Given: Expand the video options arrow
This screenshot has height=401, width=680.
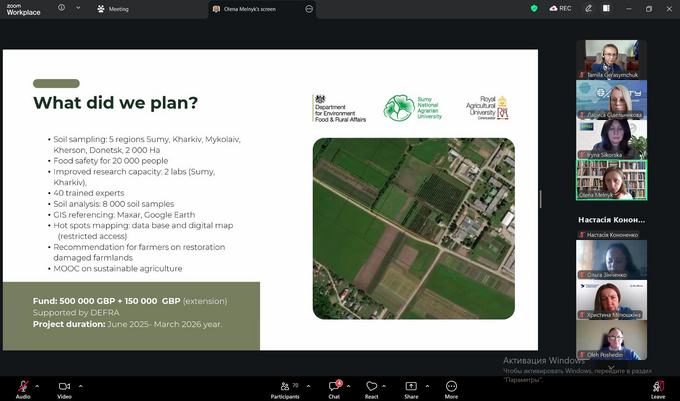Looking at the screenshot, I should 80,385.
